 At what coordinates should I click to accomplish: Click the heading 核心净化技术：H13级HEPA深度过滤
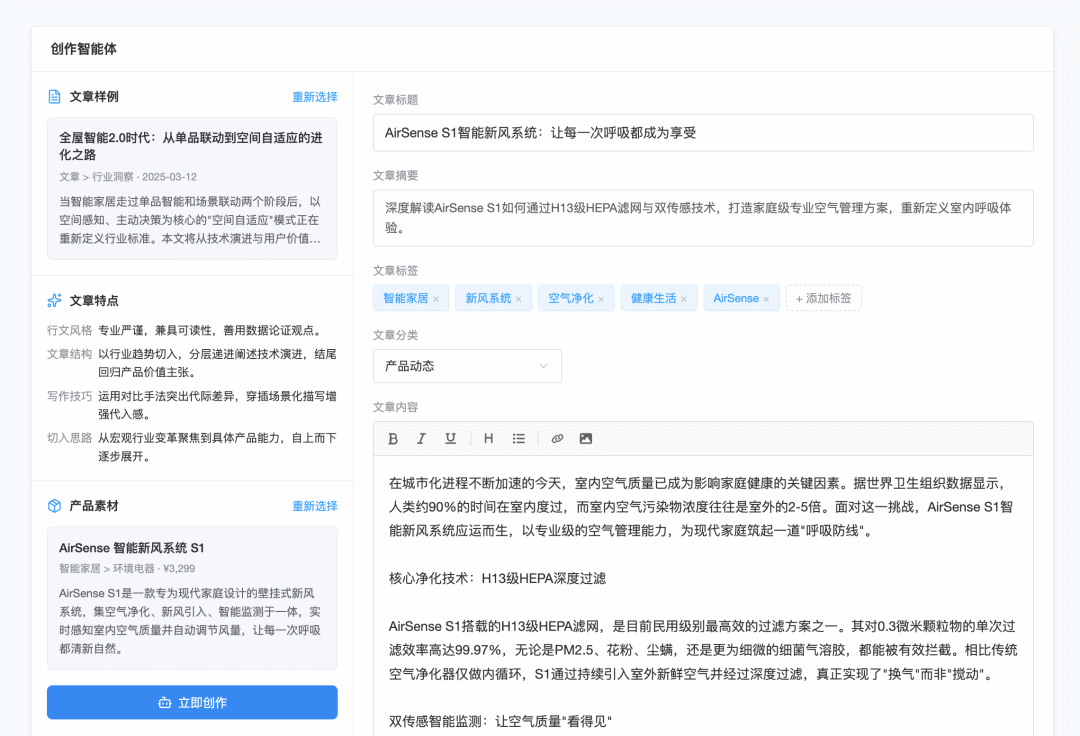(497, 578)
